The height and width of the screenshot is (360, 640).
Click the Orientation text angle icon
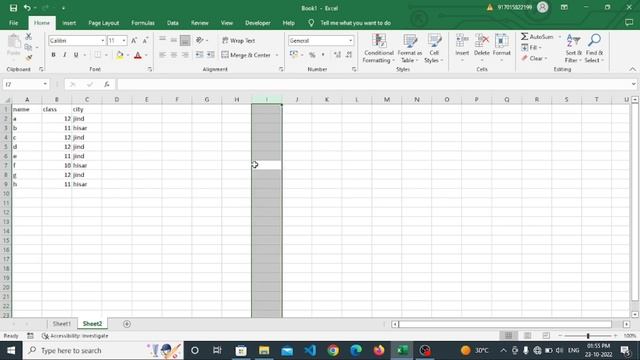200,40
